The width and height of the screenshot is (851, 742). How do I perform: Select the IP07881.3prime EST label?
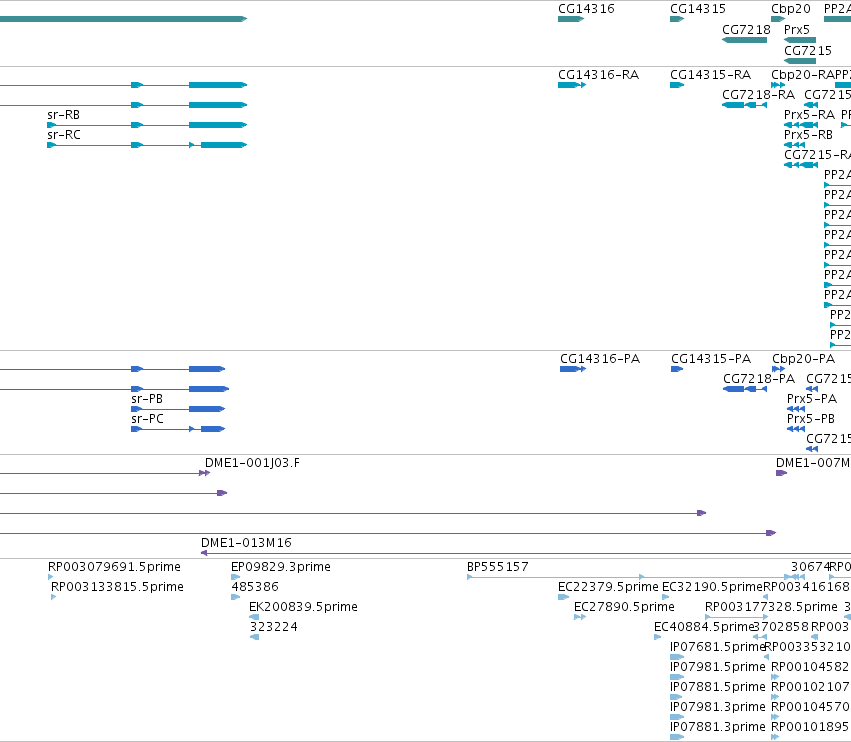(x=717, y=727)
